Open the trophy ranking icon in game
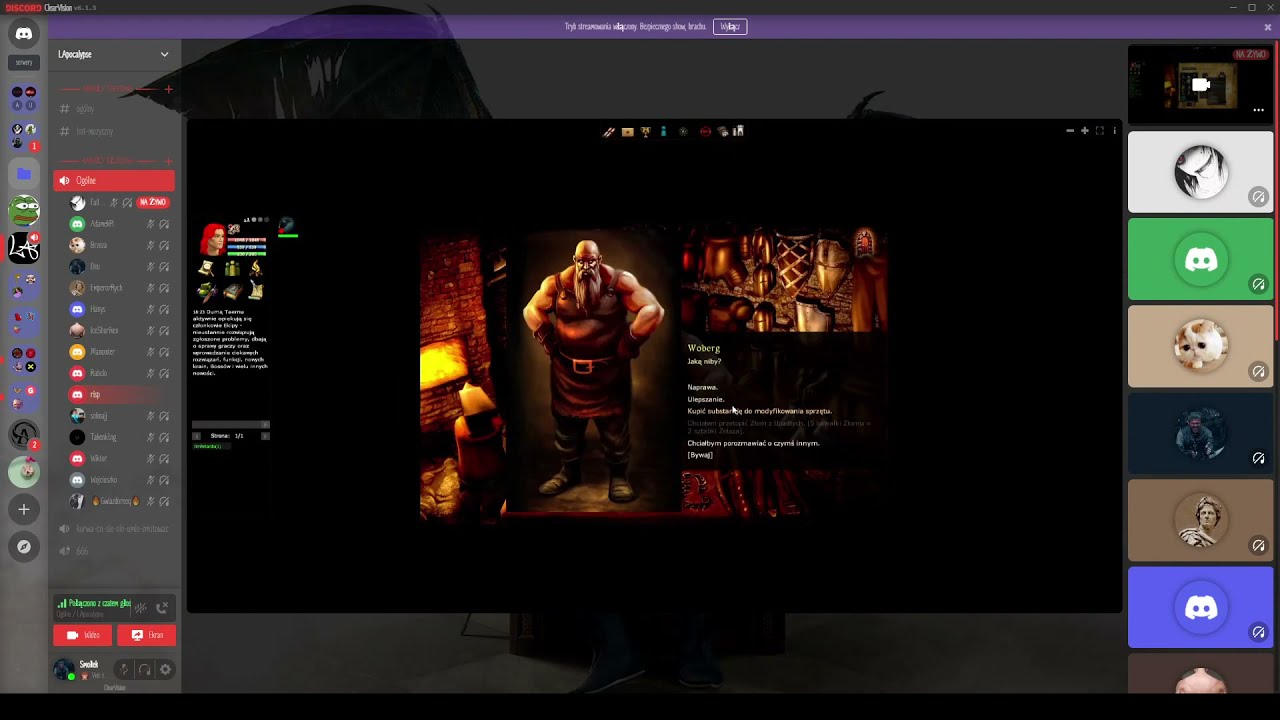Screen dimensions: 1280x720 (646, 131)
